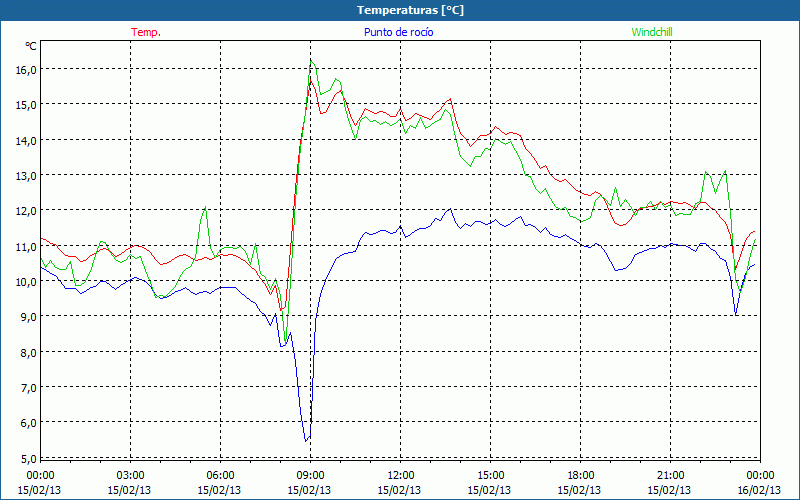Click the blue dew point minimum near 09:00
This screenshot has height=500, width=800.
coord(306,441)
